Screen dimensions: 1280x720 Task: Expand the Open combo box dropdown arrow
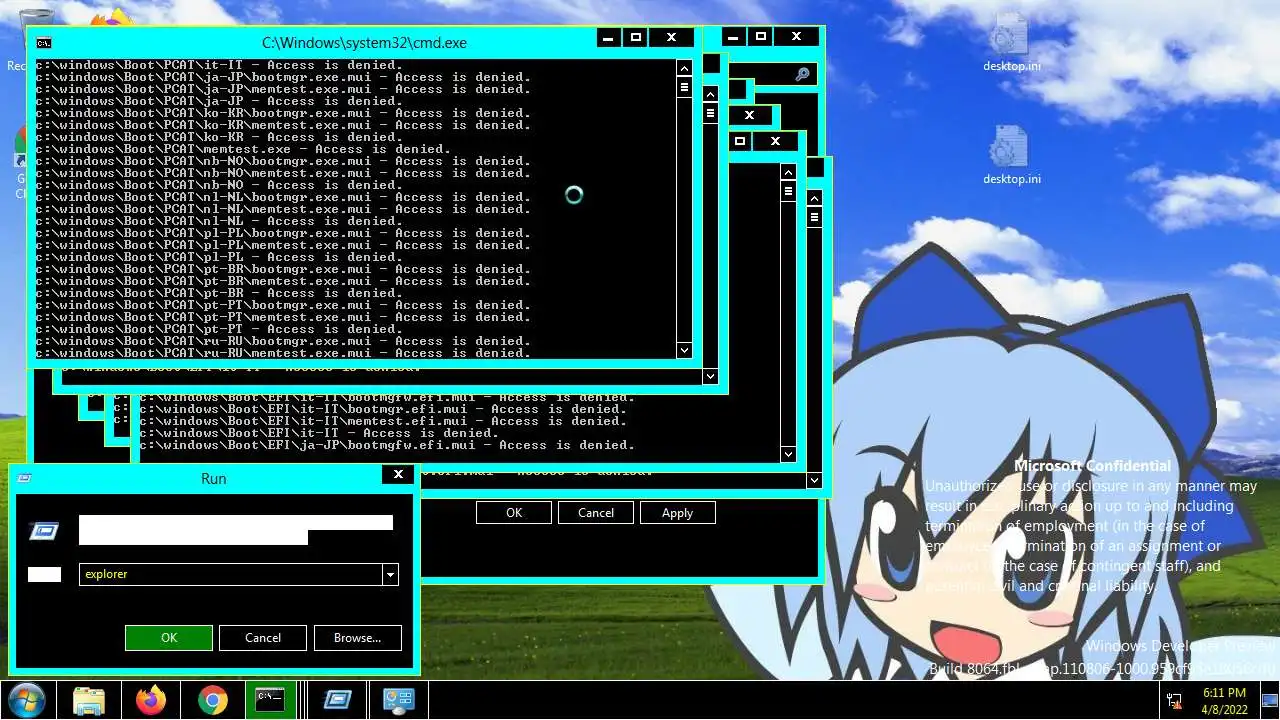tap(391, 574)
